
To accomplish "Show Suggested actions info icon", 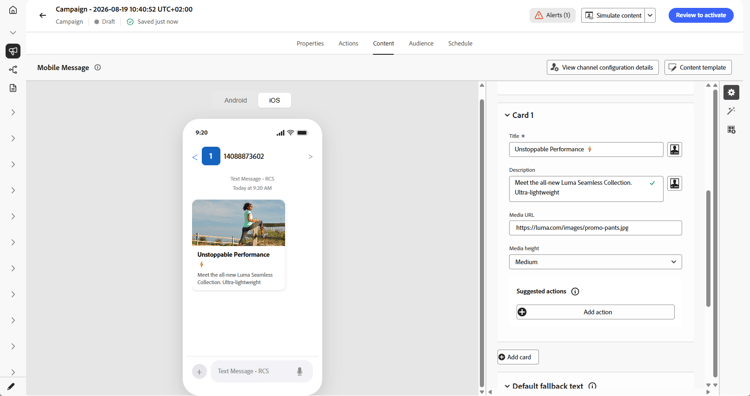I will pyautogui.click(x=575, y=291).
